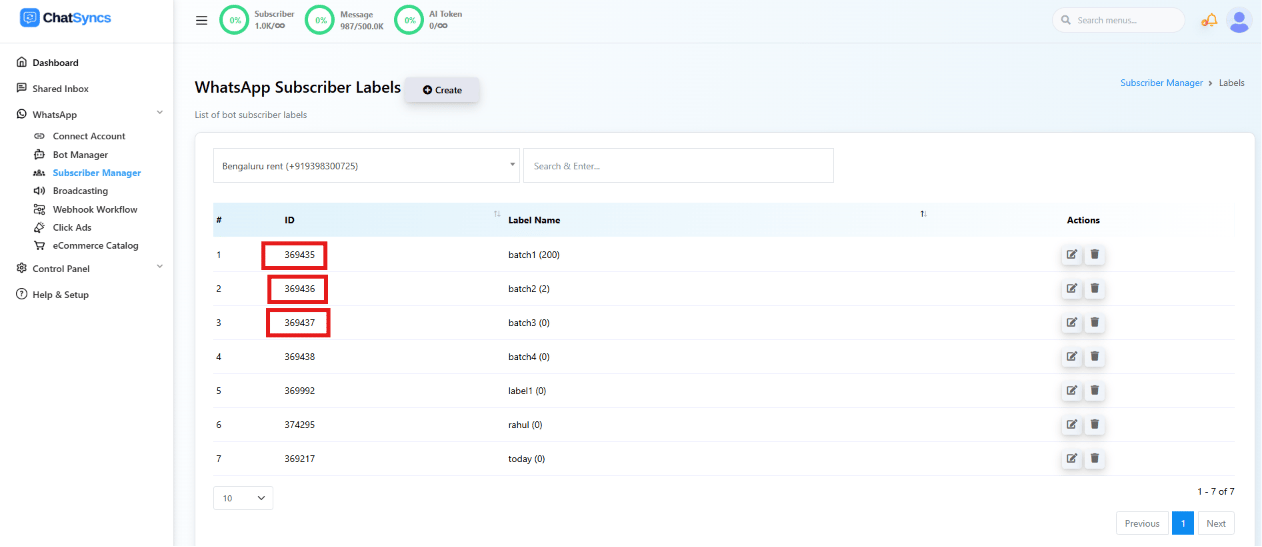Open Shared Inbox
This screenshot has width=1262, height=547.
[60, 89]
